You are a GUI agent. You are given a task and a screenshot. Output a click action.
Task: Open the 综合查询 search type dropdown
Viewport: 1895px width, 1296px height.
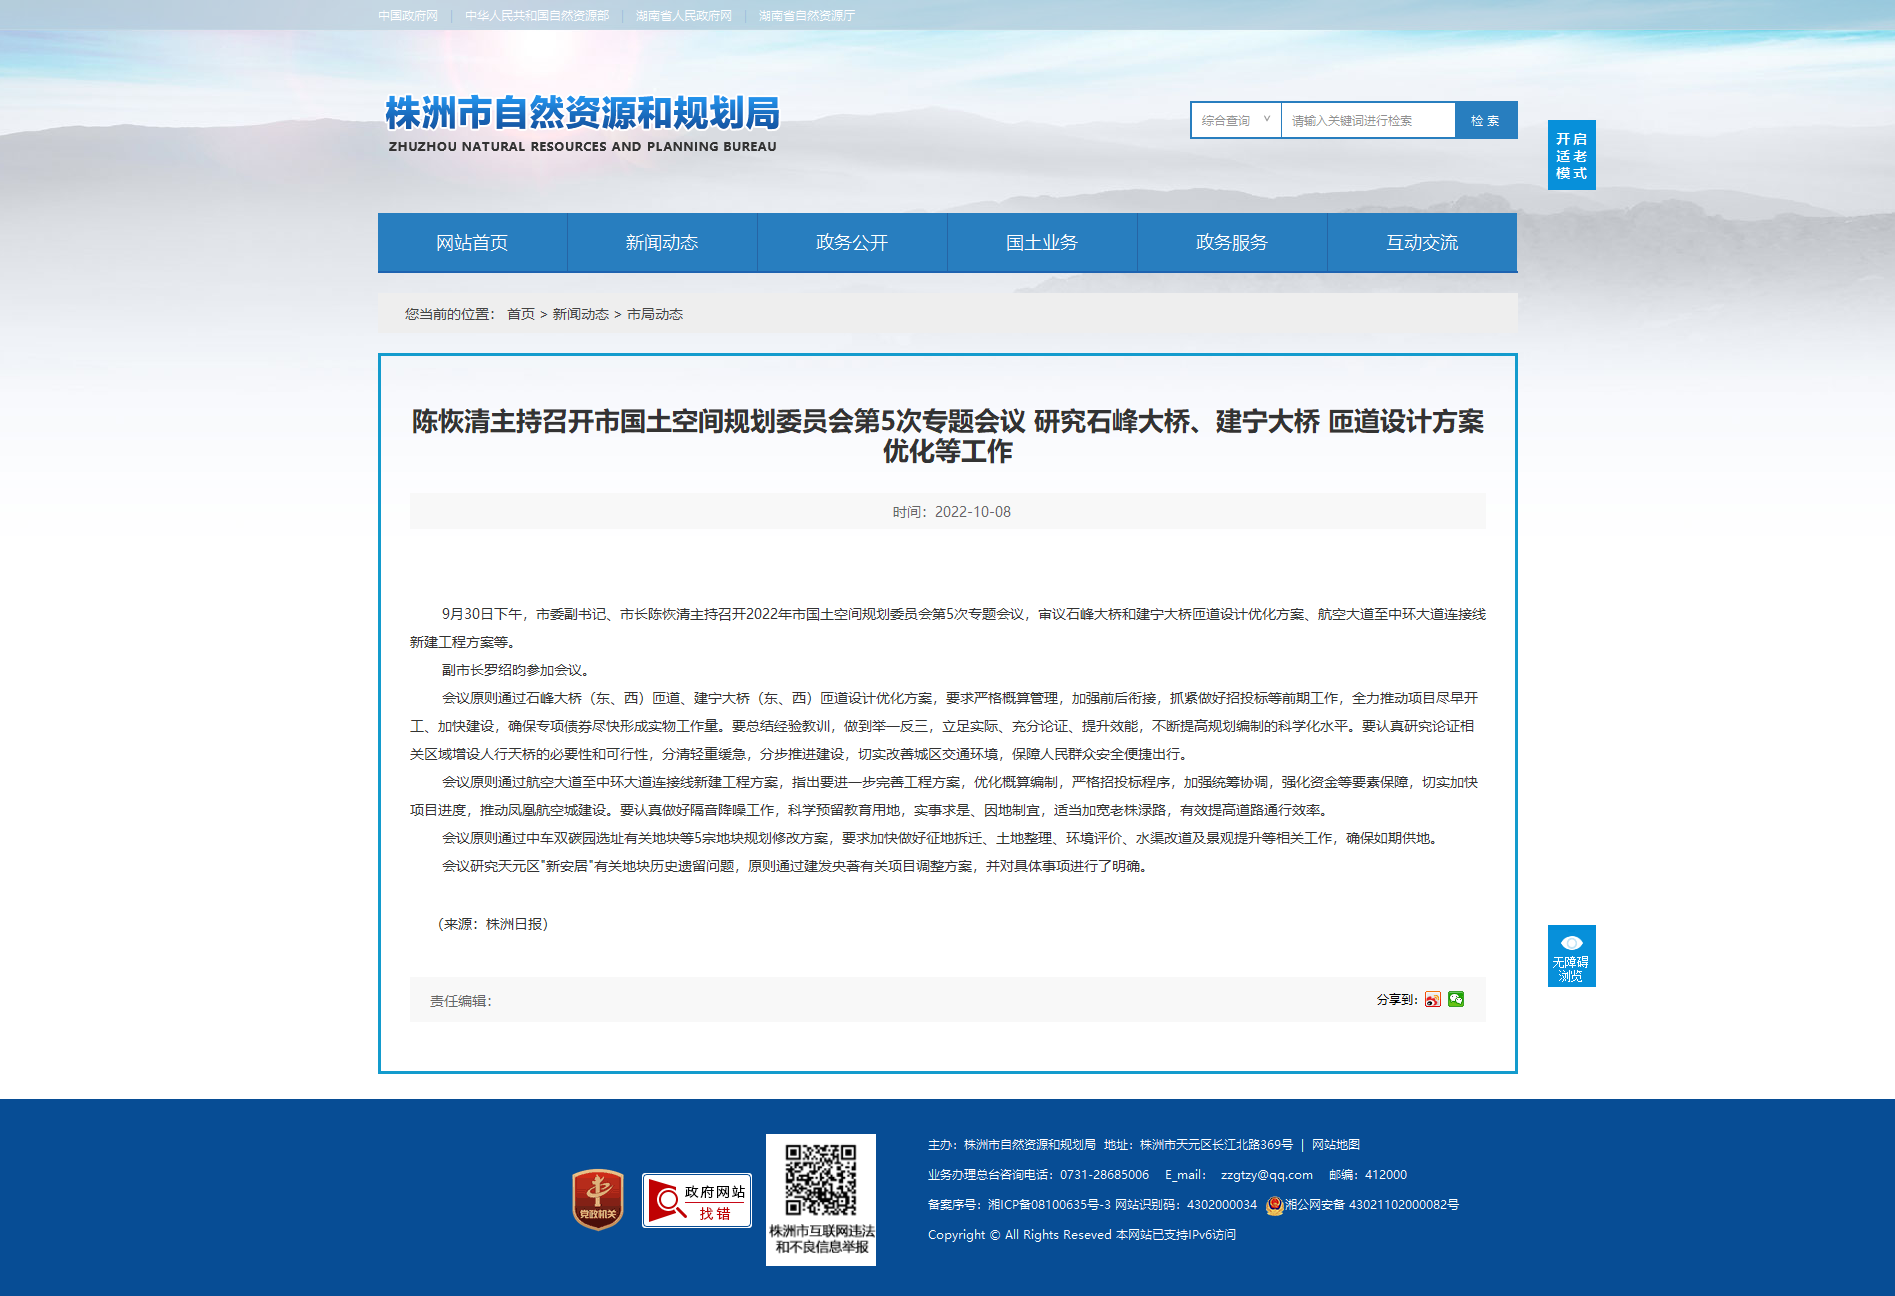[1236, 120]
